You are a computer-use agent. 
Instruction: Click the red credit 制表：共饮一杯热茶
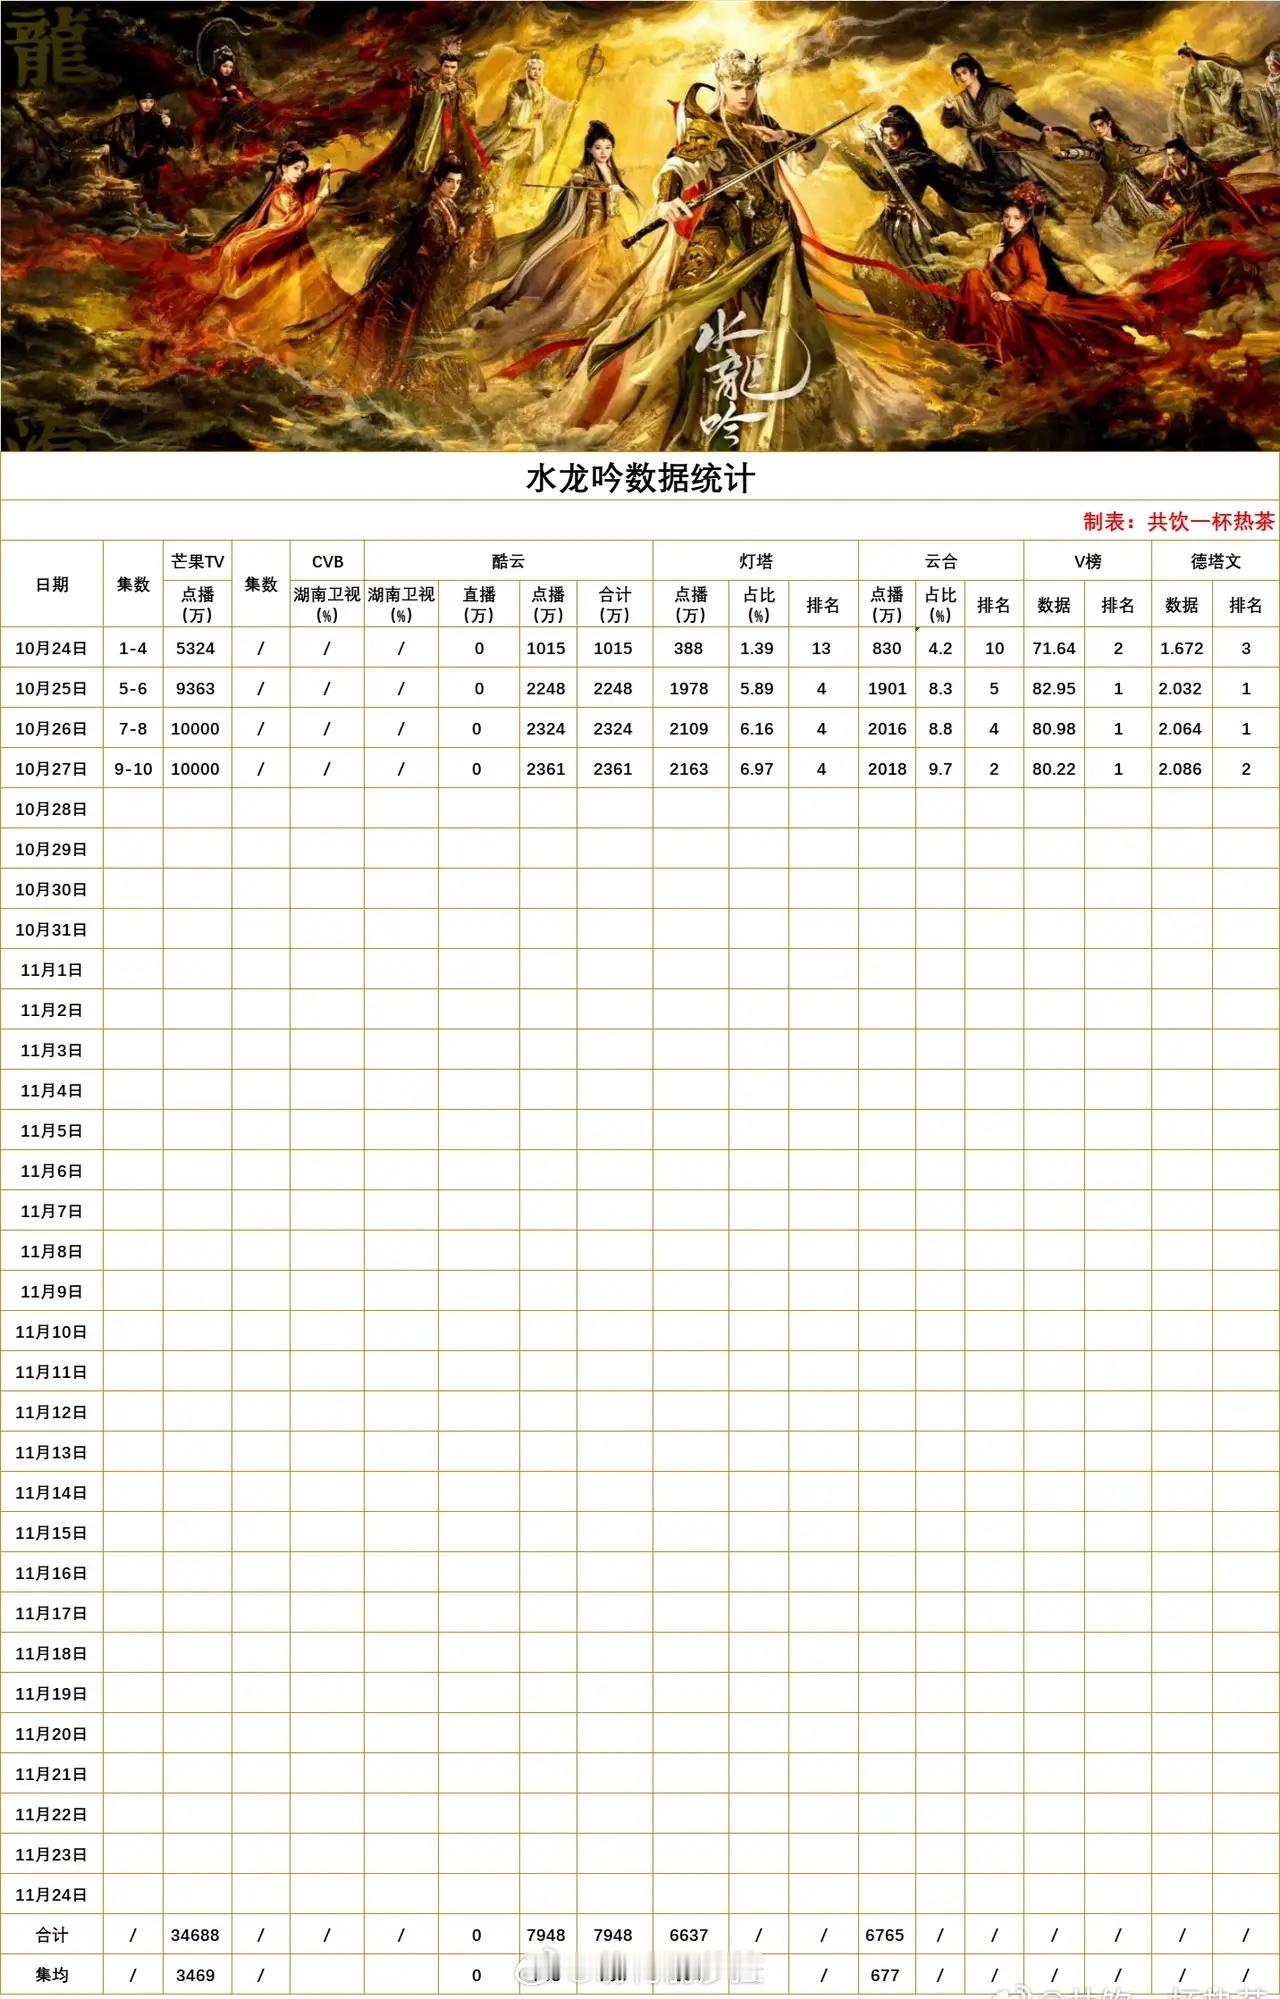(1179, 521)
